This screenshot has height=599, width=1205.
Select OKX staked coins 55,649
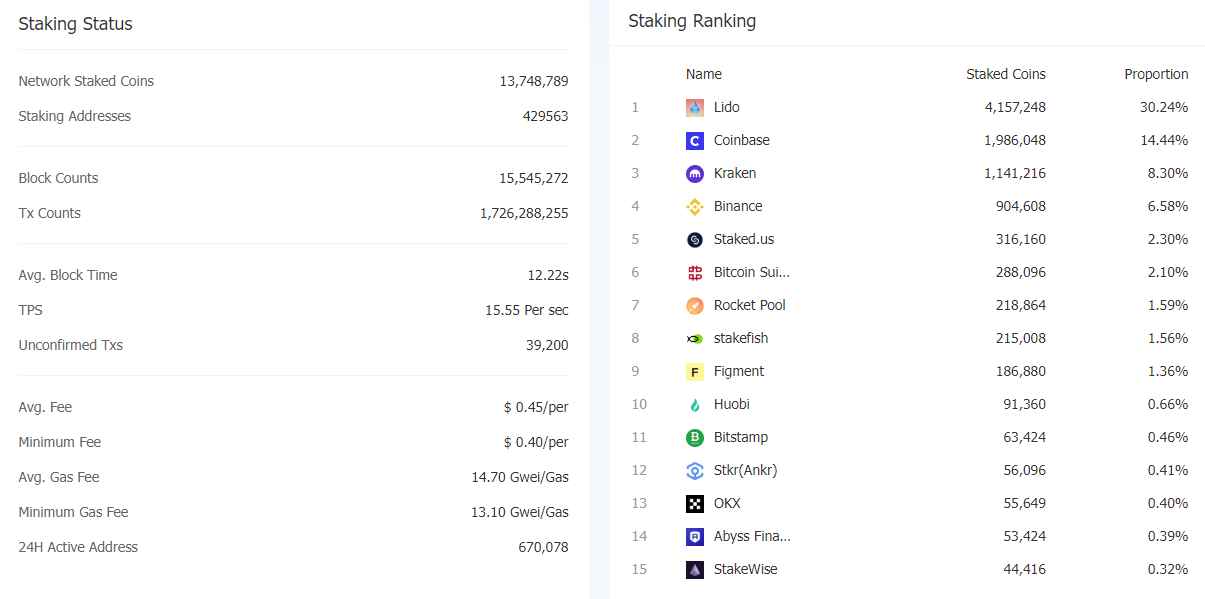(1025, 503)
